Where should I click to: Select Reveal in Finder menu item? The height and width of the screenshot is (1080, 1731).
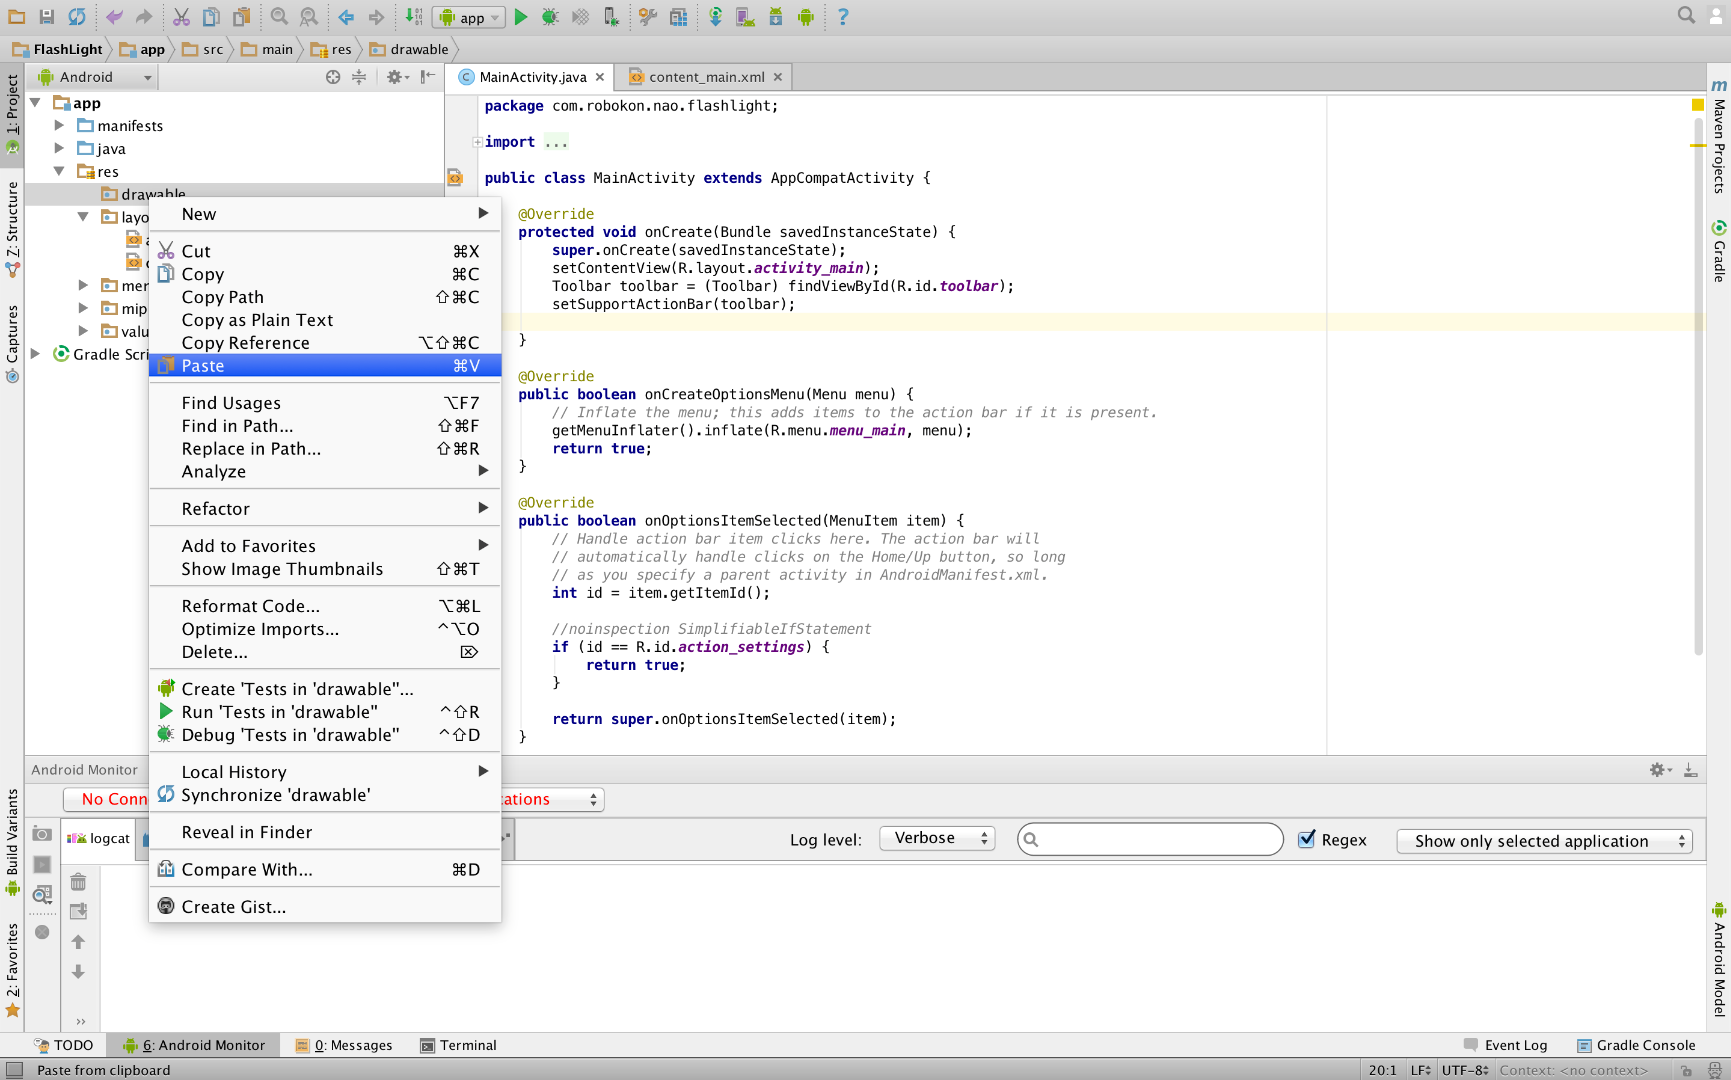coord(247,832)
